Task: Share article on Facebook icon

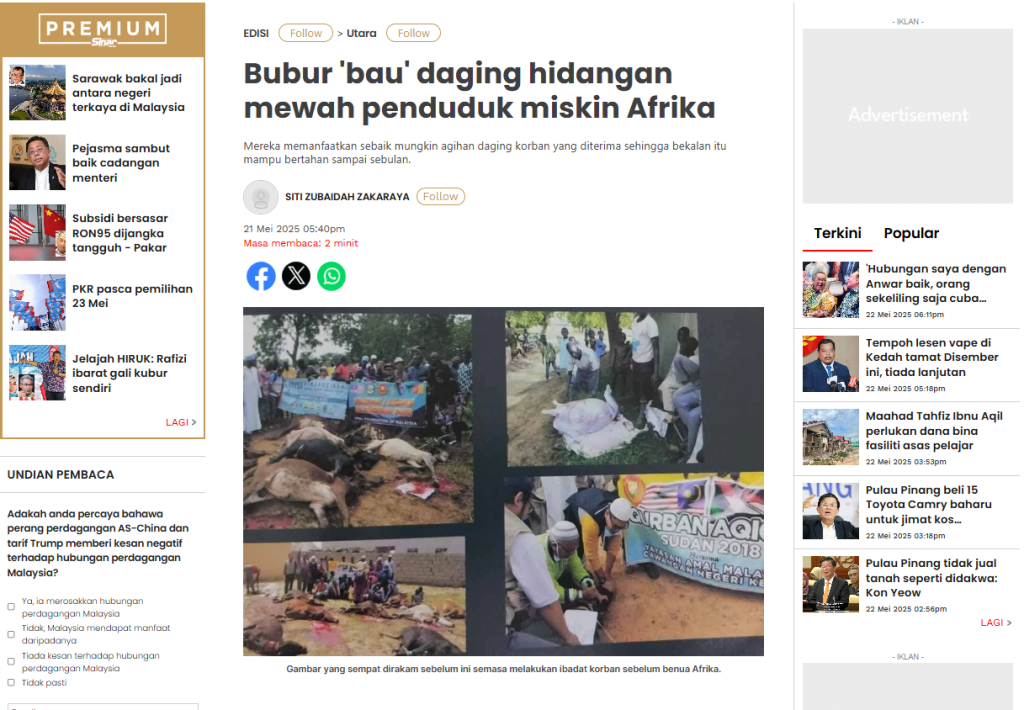Action: [261, 276]
